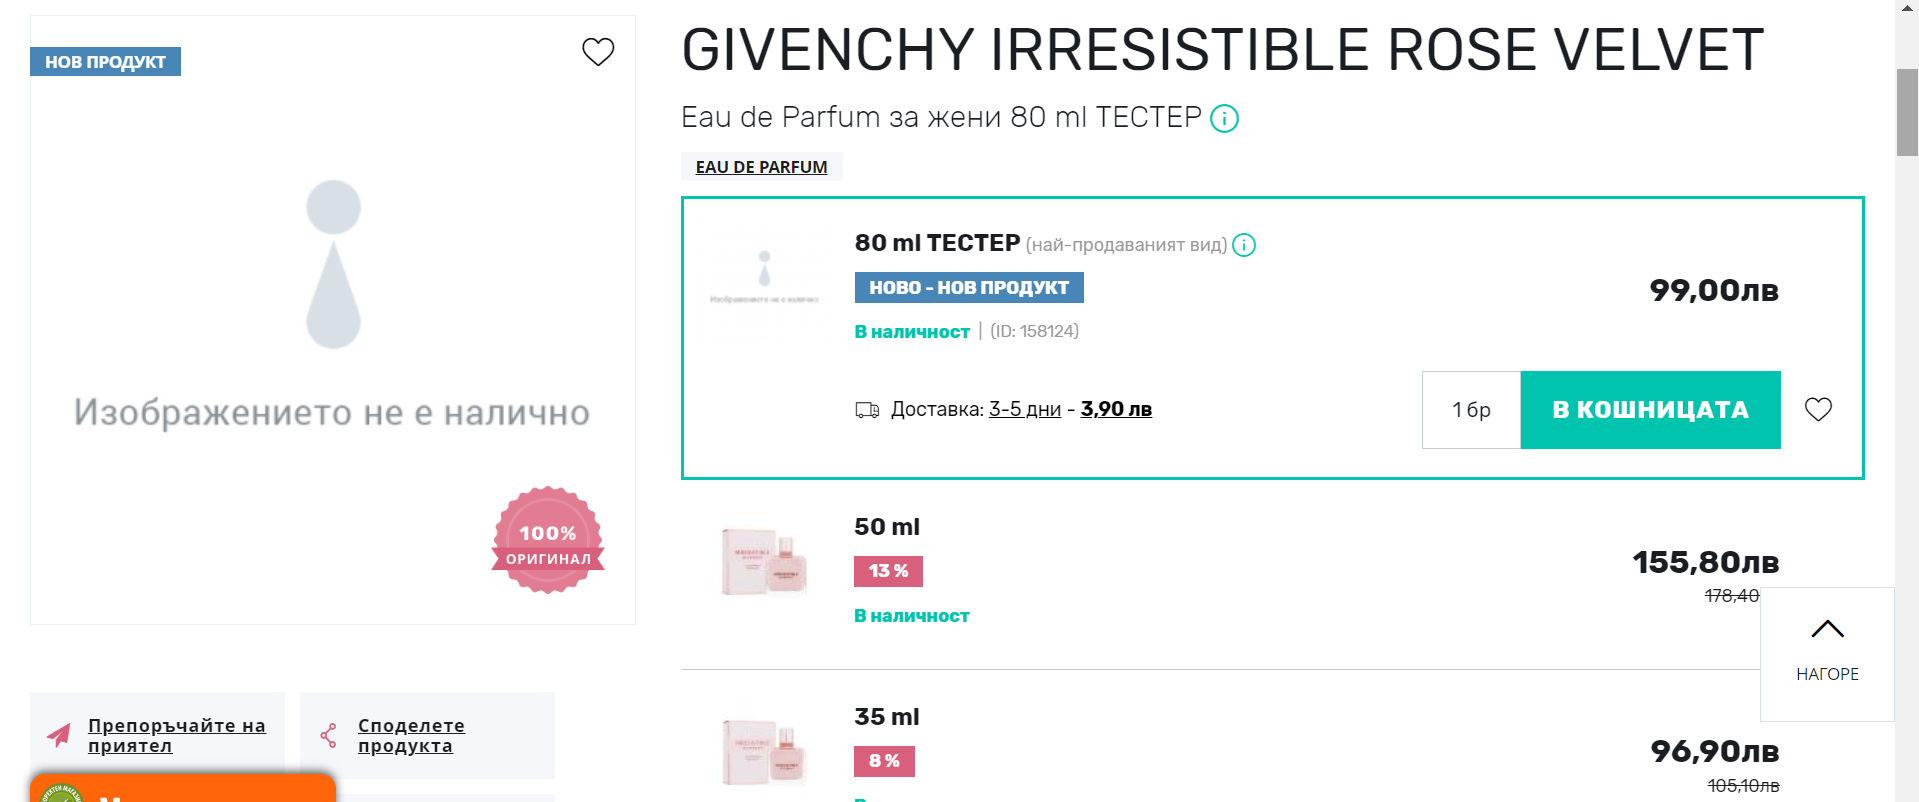Choose the 35 ml variant thumbnail
The height and width of the screenshot is (802, 1919).
[764, 752]
